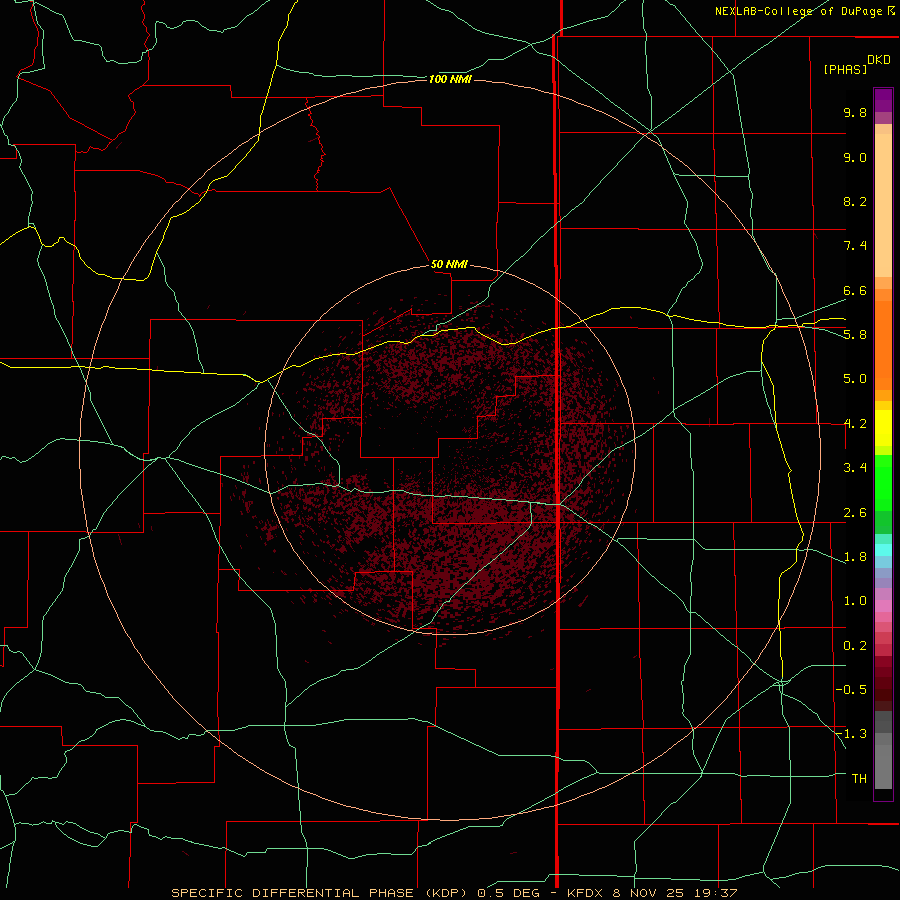Click the 5.8 scale value

(855, 335)
